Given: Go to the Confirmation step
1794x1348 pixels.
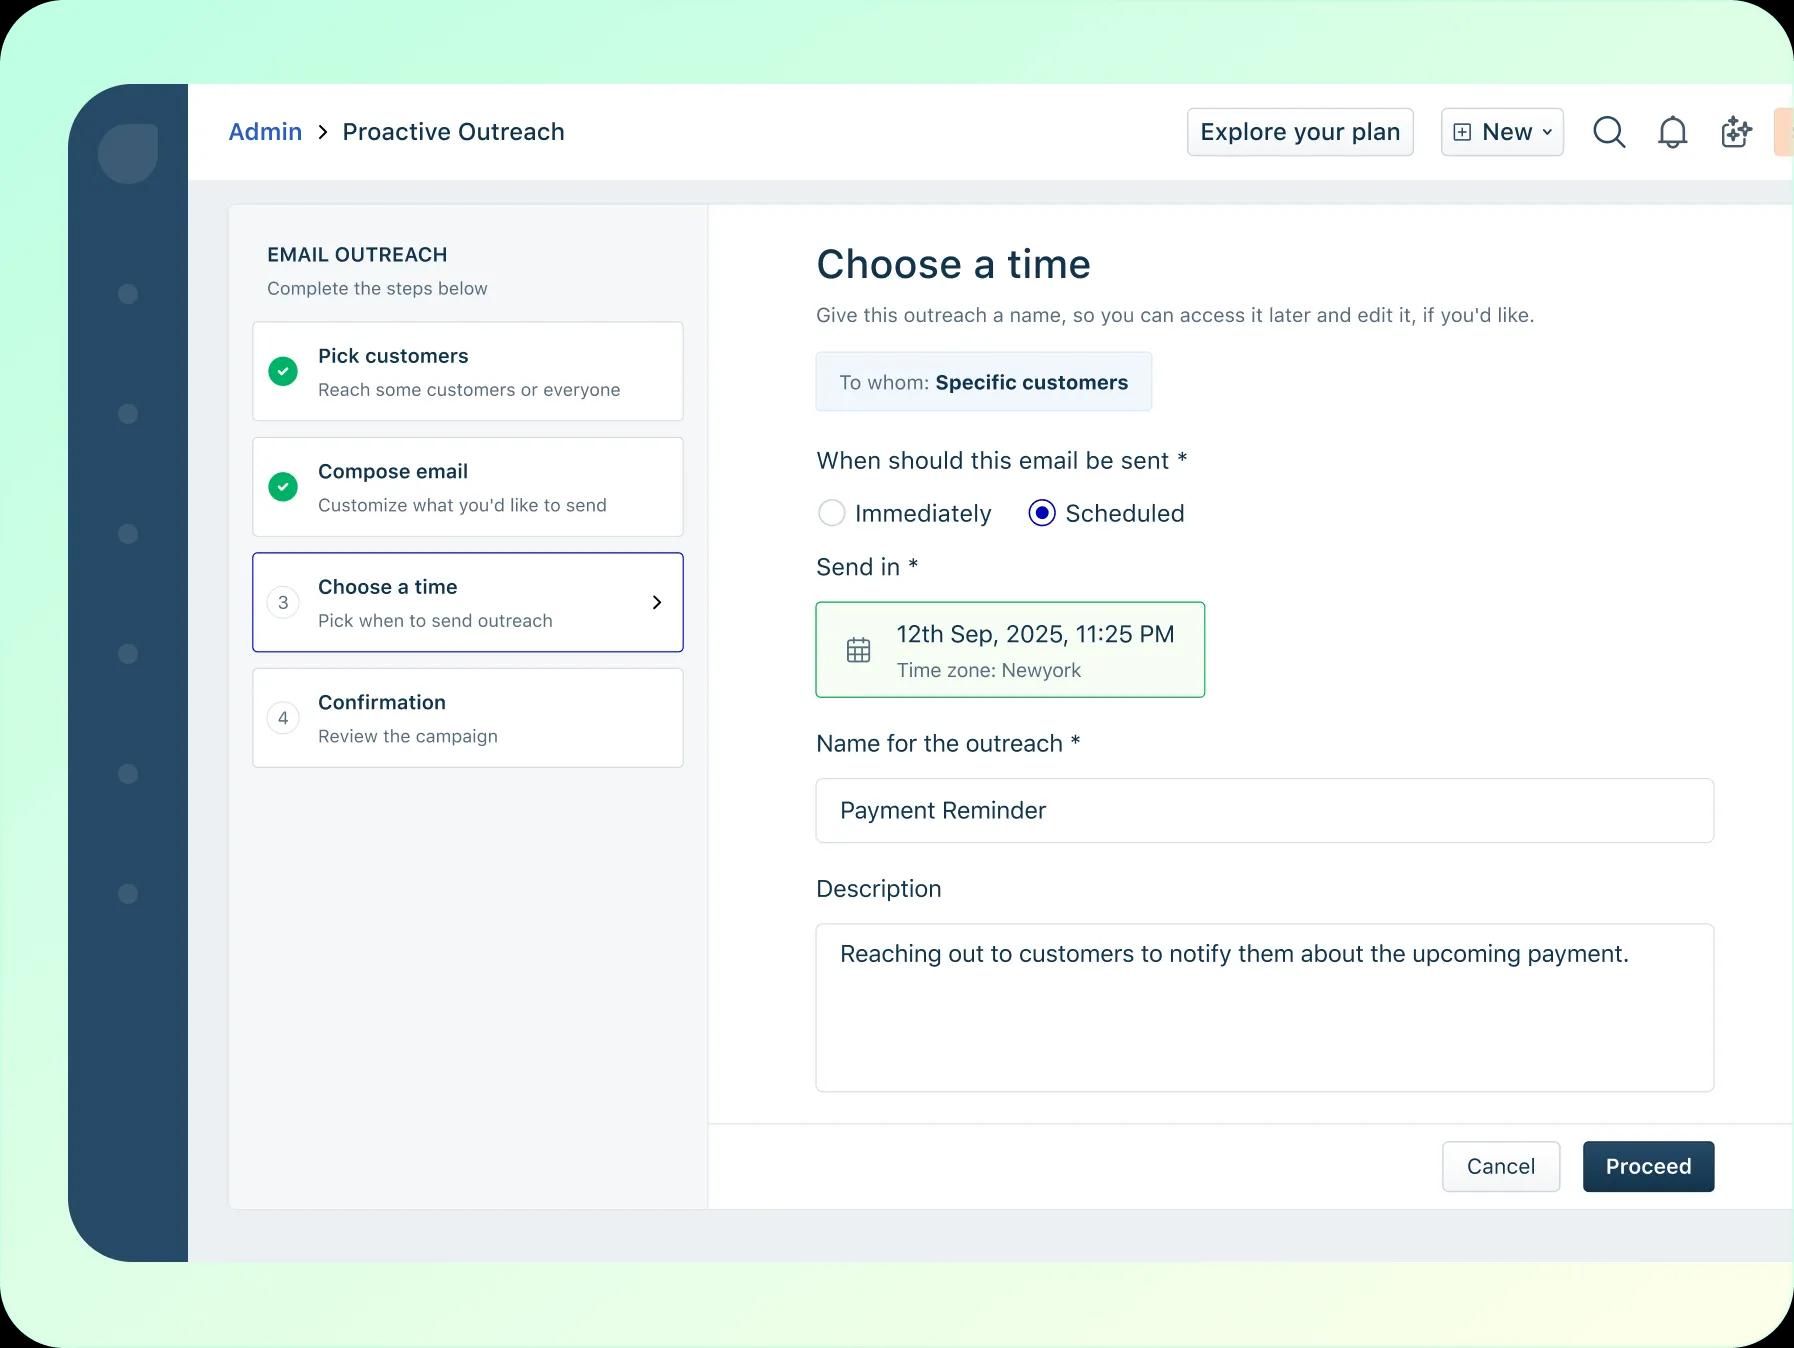Looking at the screenshot, I should pyautogui.click(x=467, y=718).
